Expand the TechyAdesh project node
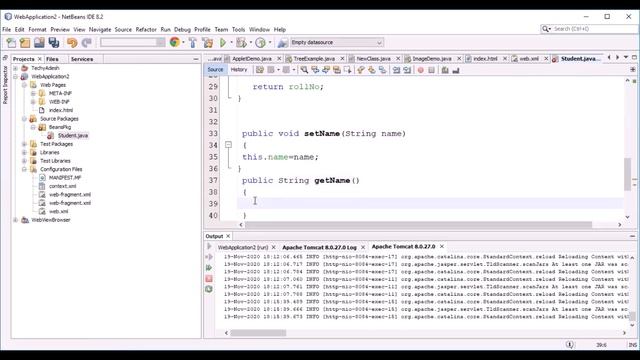Screen dimensions: 640x360 pos(16,68)
